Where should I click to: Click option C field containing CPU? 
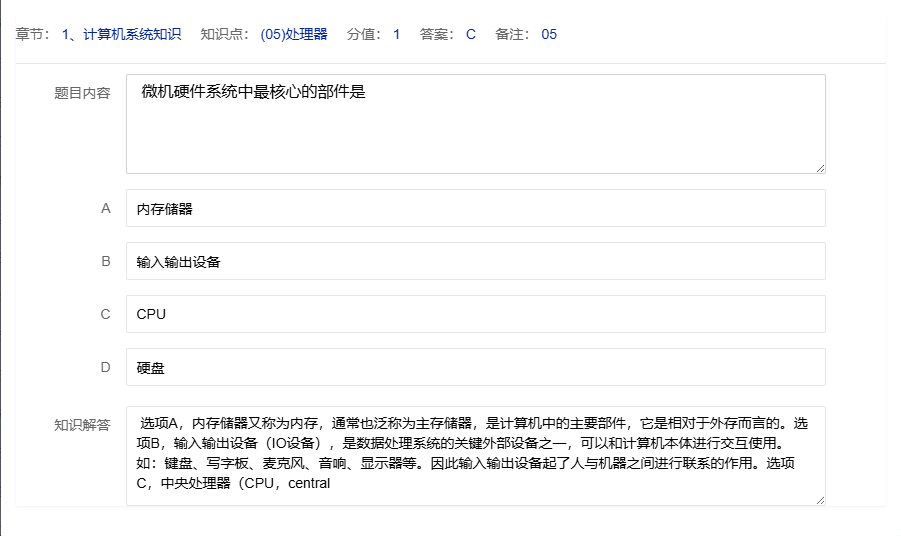tap(475, 314)
